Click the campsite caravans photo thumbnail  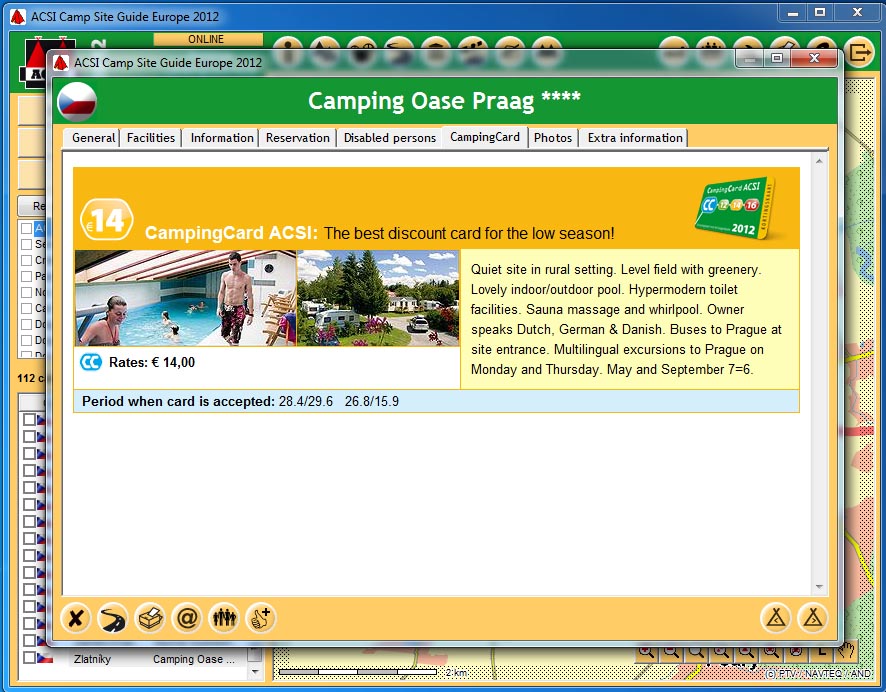click(x=378, y=298)
